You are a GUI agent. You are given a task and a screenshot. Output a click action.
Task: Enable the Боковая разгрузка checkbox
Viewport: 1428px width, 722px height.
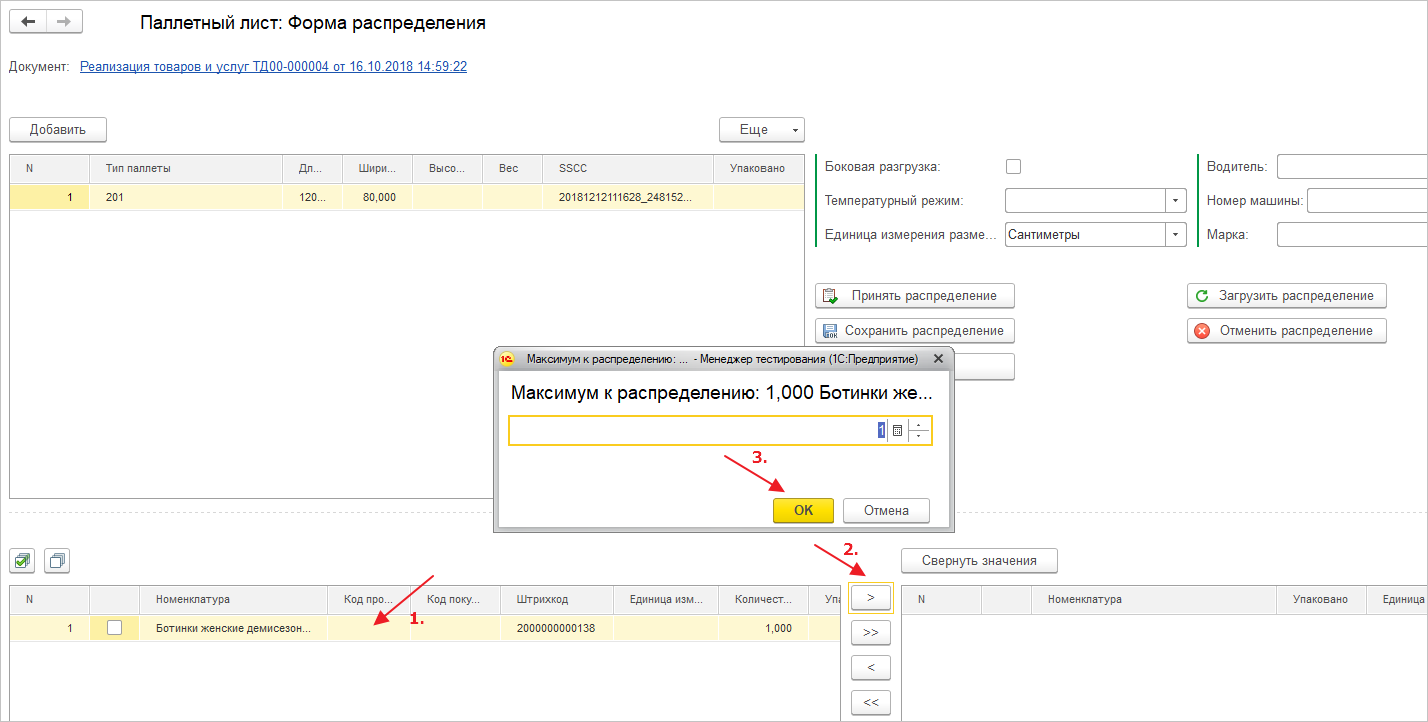[x=1014, y=167]
